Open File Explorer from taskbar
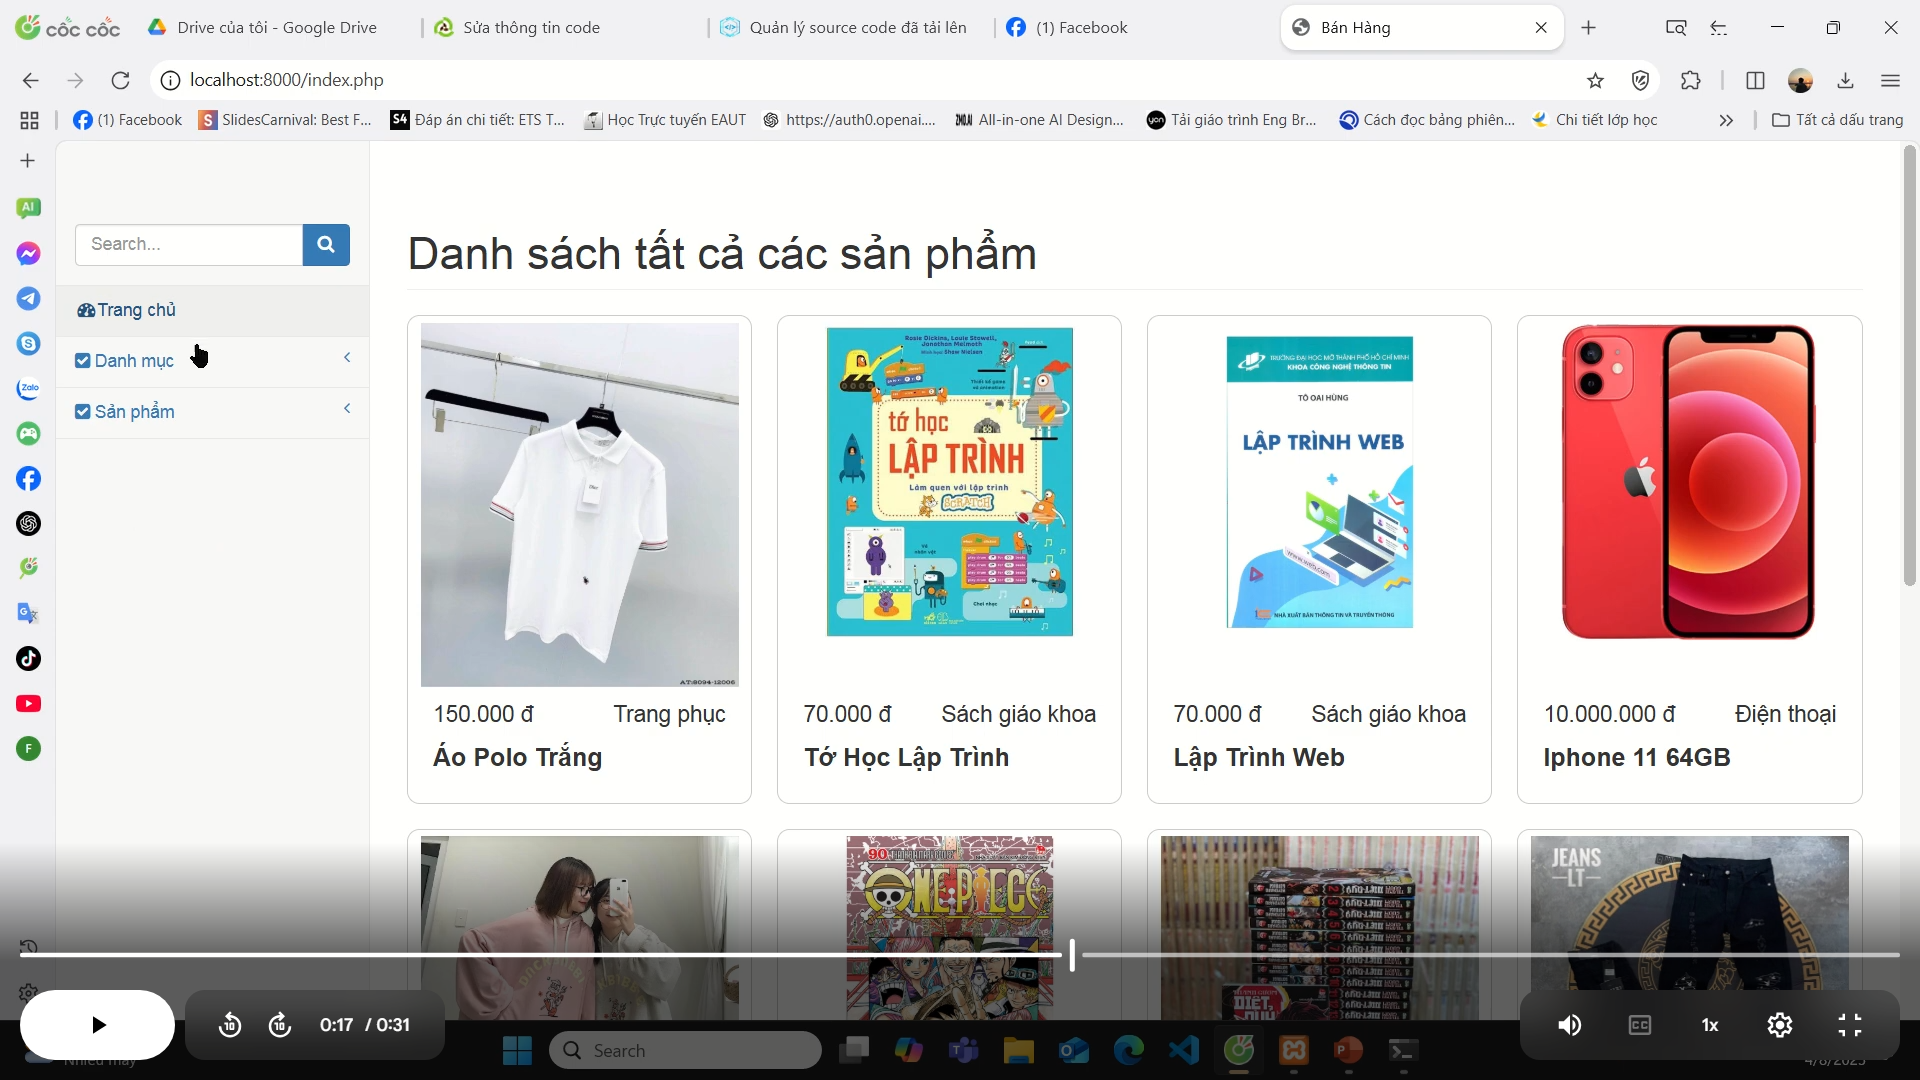 (1018, 1051)
